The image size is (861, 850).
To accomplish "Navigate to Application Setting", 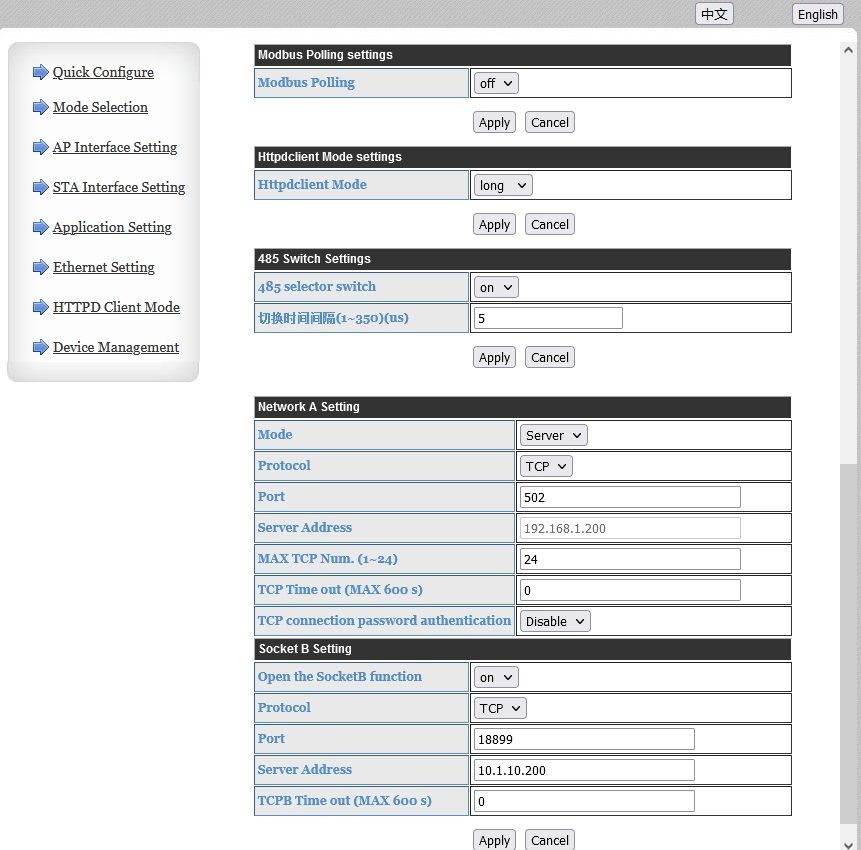I will [112, 227].
